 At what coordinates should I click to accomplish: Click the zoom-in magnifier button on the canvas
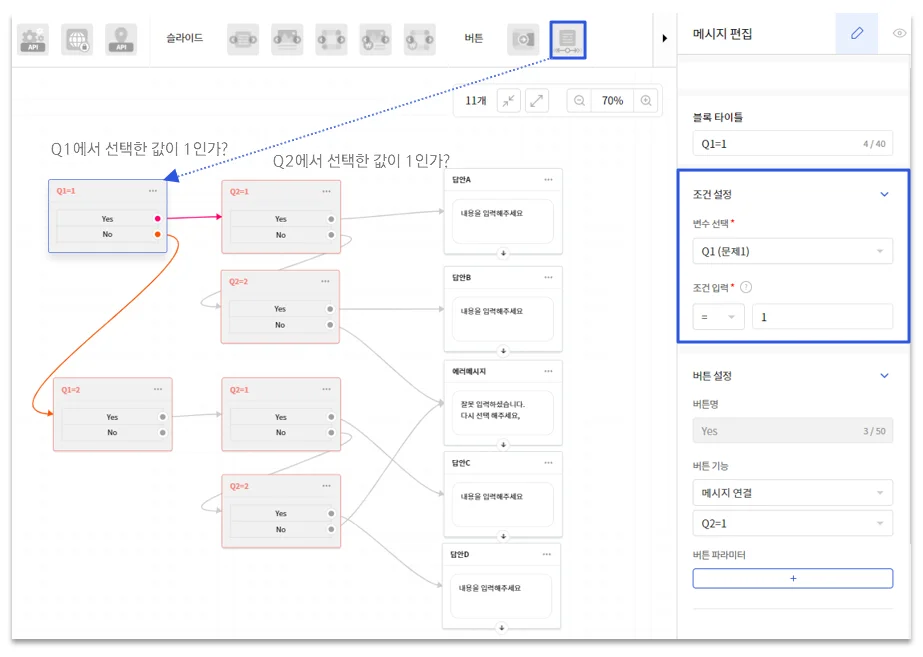(645, 101)
